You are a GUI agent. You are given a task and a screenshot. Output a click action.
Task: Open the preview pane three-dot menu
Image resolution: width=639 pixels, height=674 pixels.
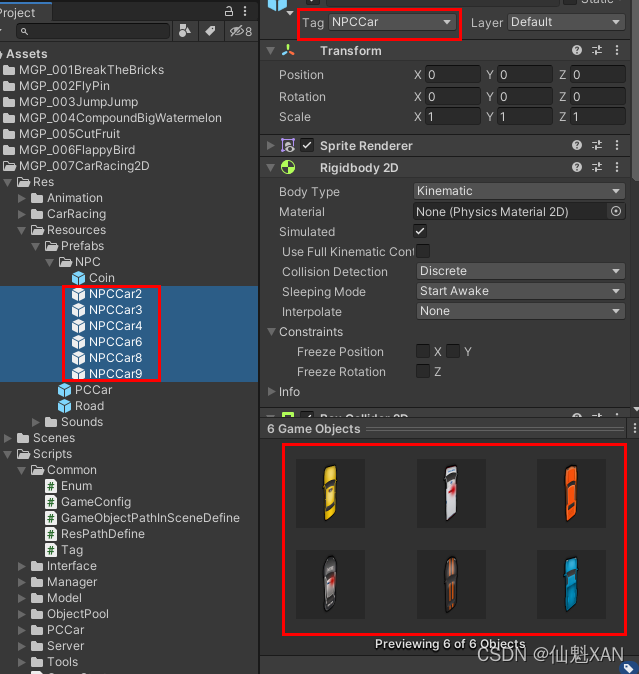(x=635, y=428)
